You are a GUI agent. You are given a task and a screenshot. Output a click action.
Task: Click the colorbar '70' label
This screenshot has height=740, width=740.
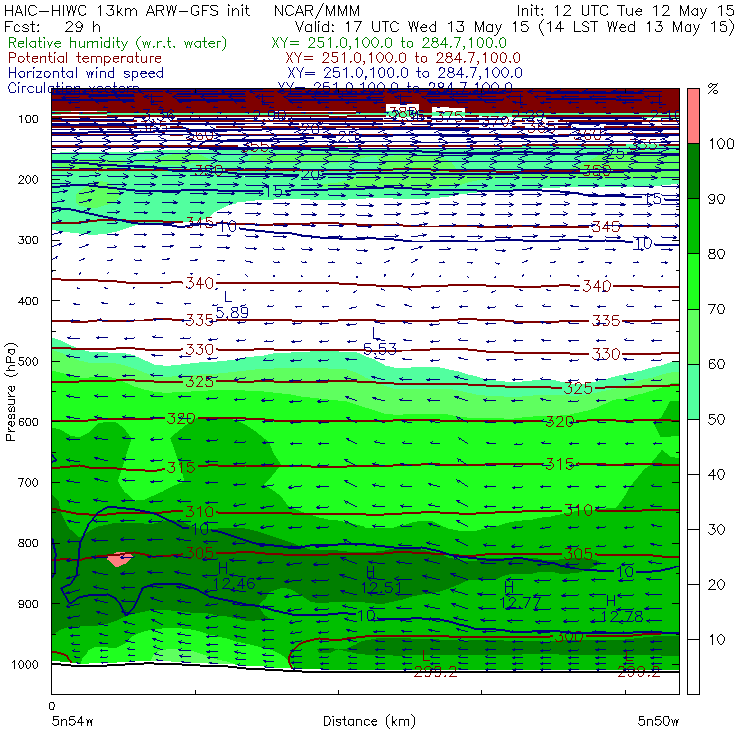pyautogui.click(x=716, y=309)
